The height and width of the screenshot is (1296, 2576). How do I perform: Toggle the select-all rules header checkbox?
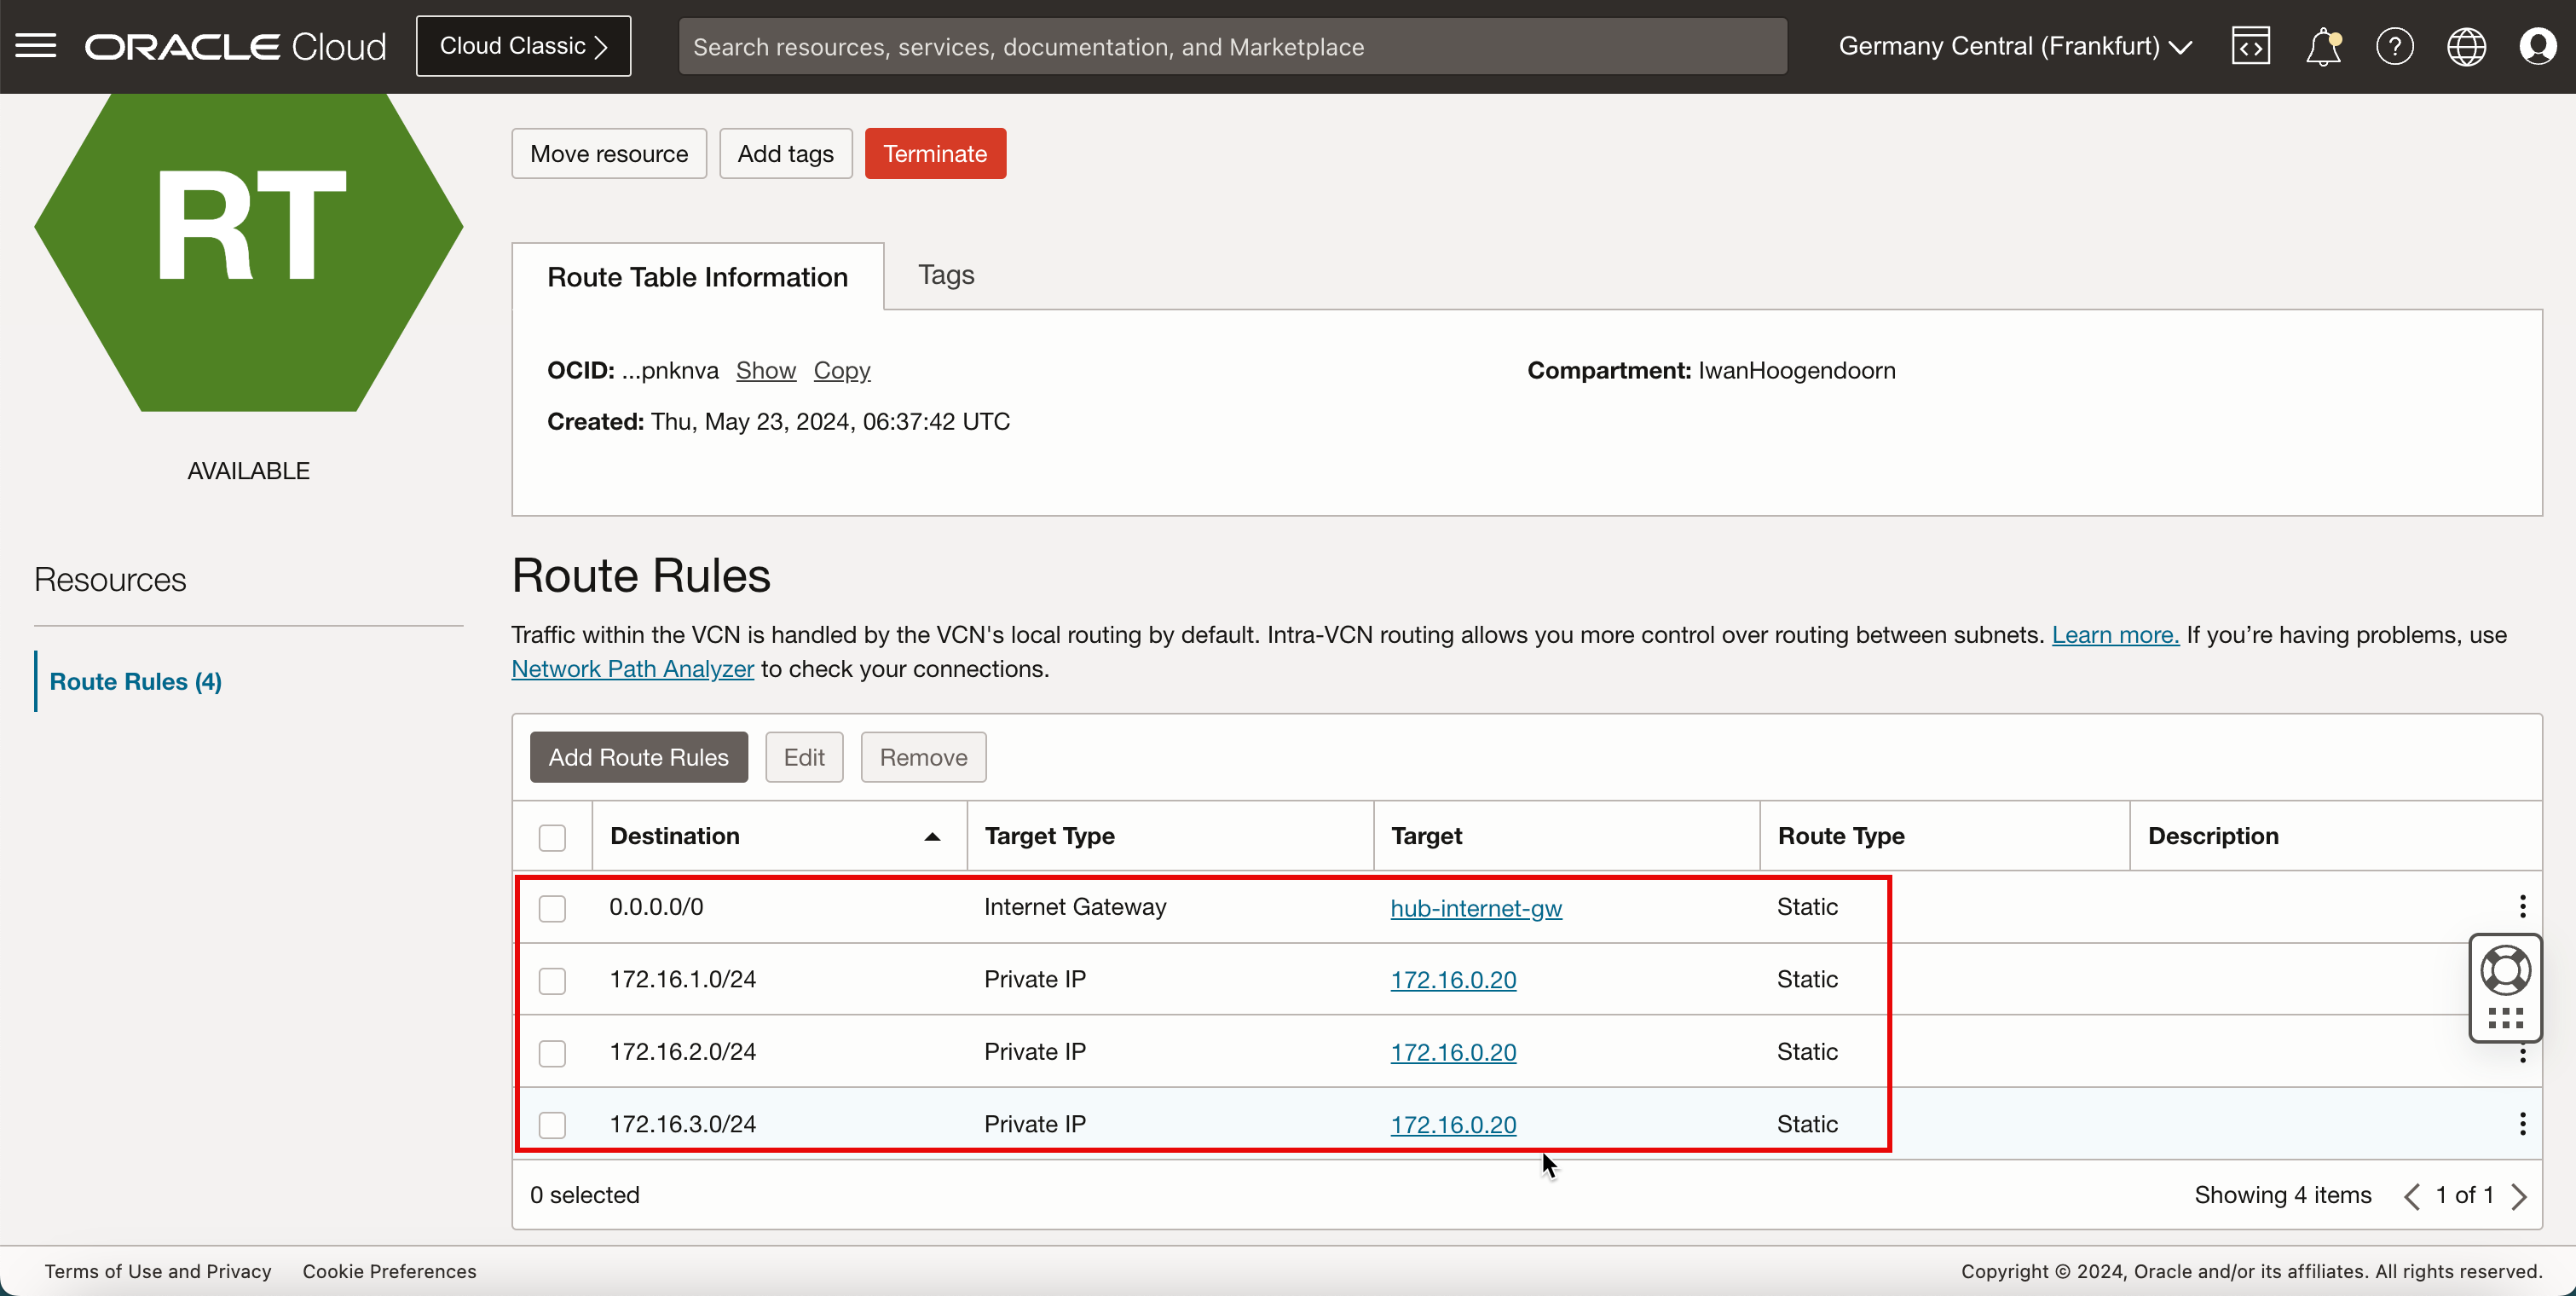[552, 837]
